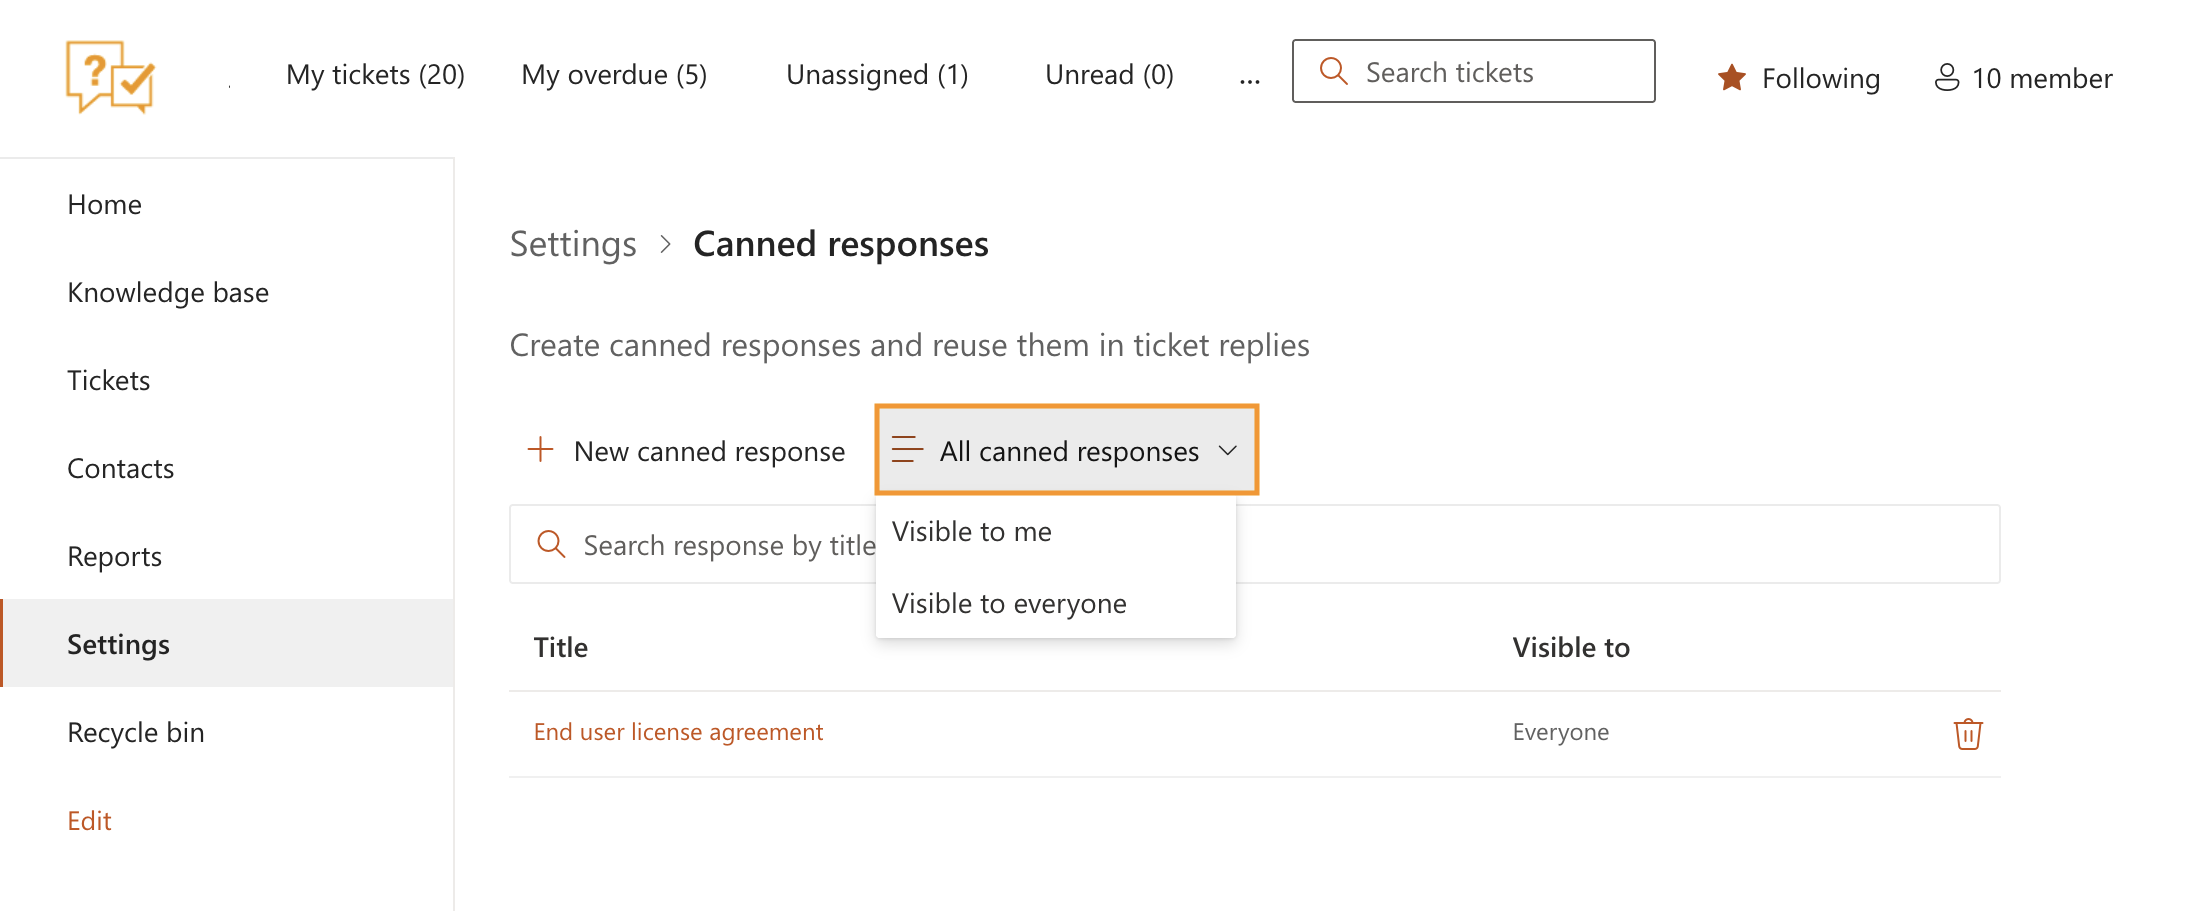Open End user license agreement response
Screen dimensions: 2190x911
pos(678,732)
